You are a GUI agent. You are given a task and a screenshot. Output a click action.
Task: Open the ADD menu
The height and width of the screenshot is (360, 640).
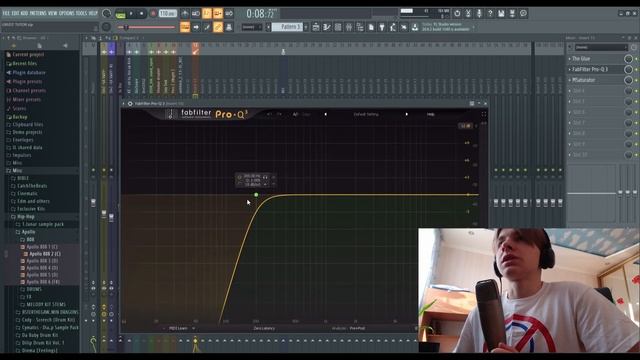pyautogui.click(x=24, y=13)
